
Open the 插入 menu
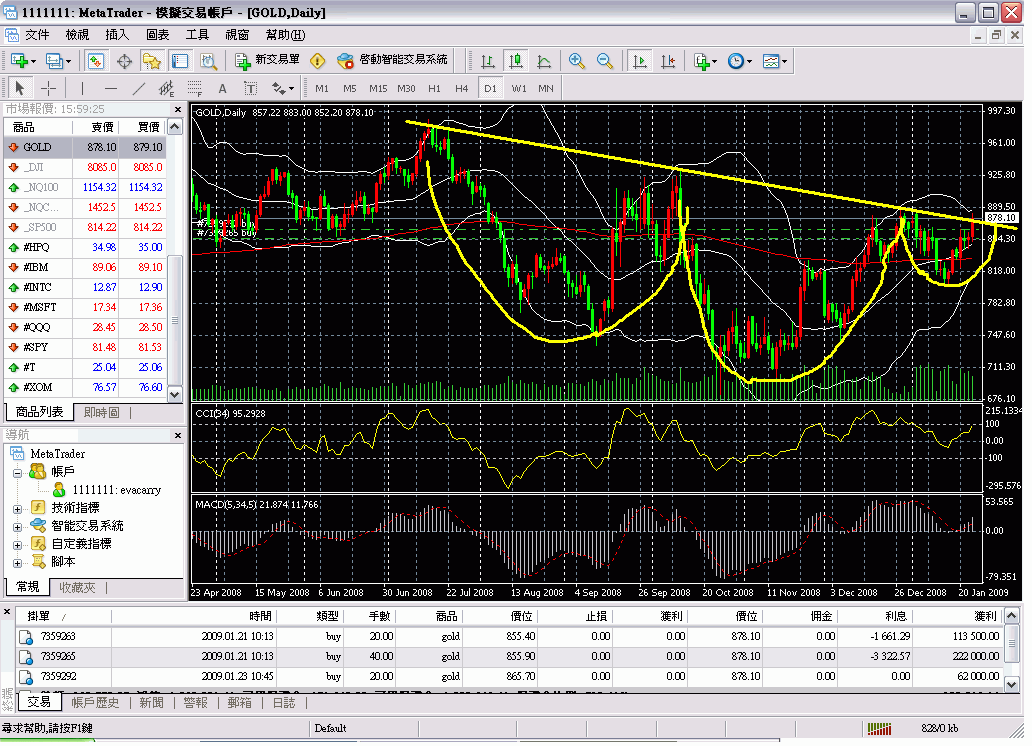[x=117, y=35]
